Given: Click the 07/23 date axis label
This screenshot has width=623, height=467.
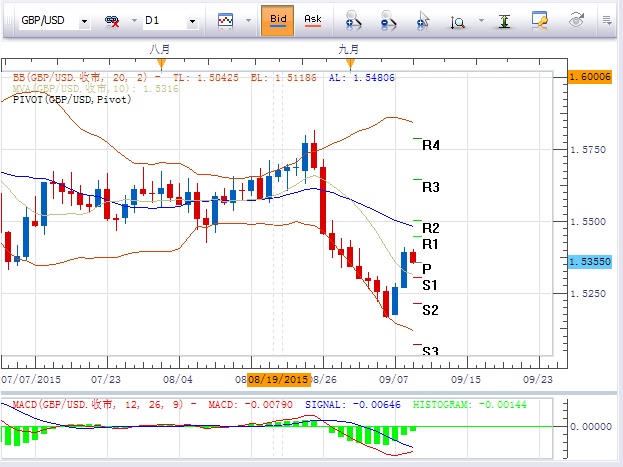Looking at the screenshot, I should (106, 380).
